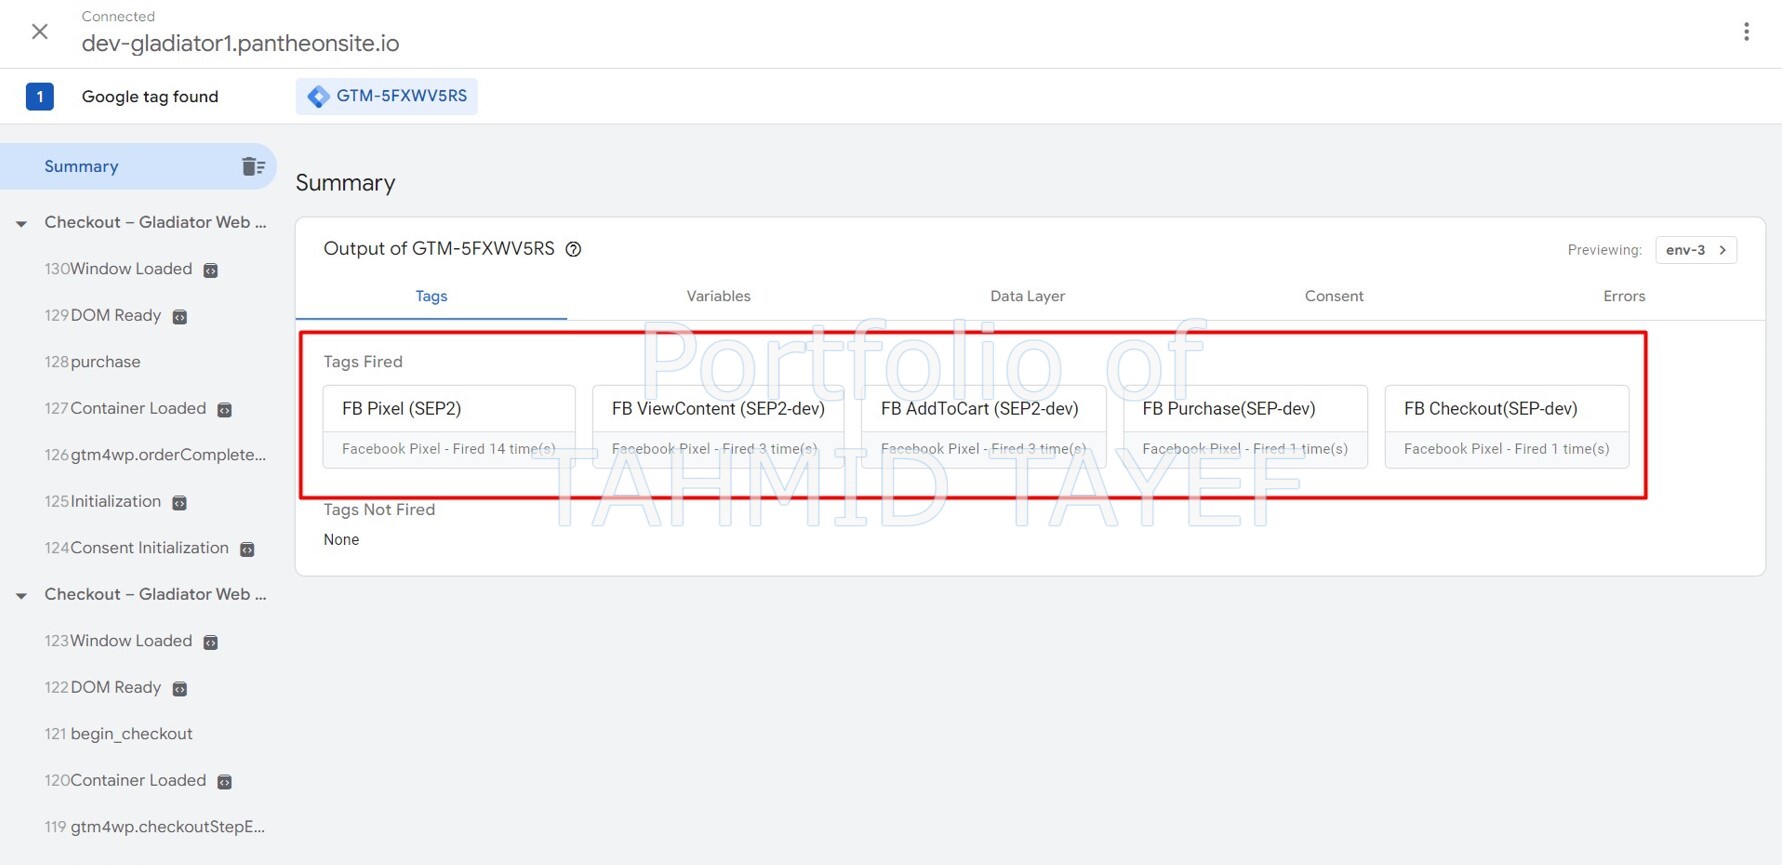Viewport: 1782px width, 865px height.
Task: Click the GTM-5FXWV5RS container chip
Action: coord(387,96)
